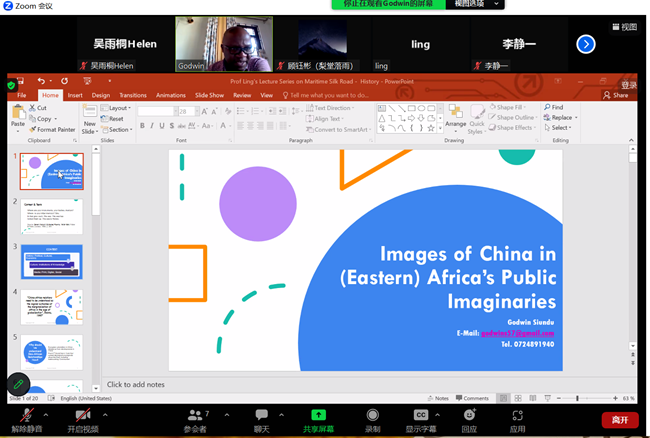650x438 pixels.
Task: Click the New Slide icon
Action: (x=88, y=116)
